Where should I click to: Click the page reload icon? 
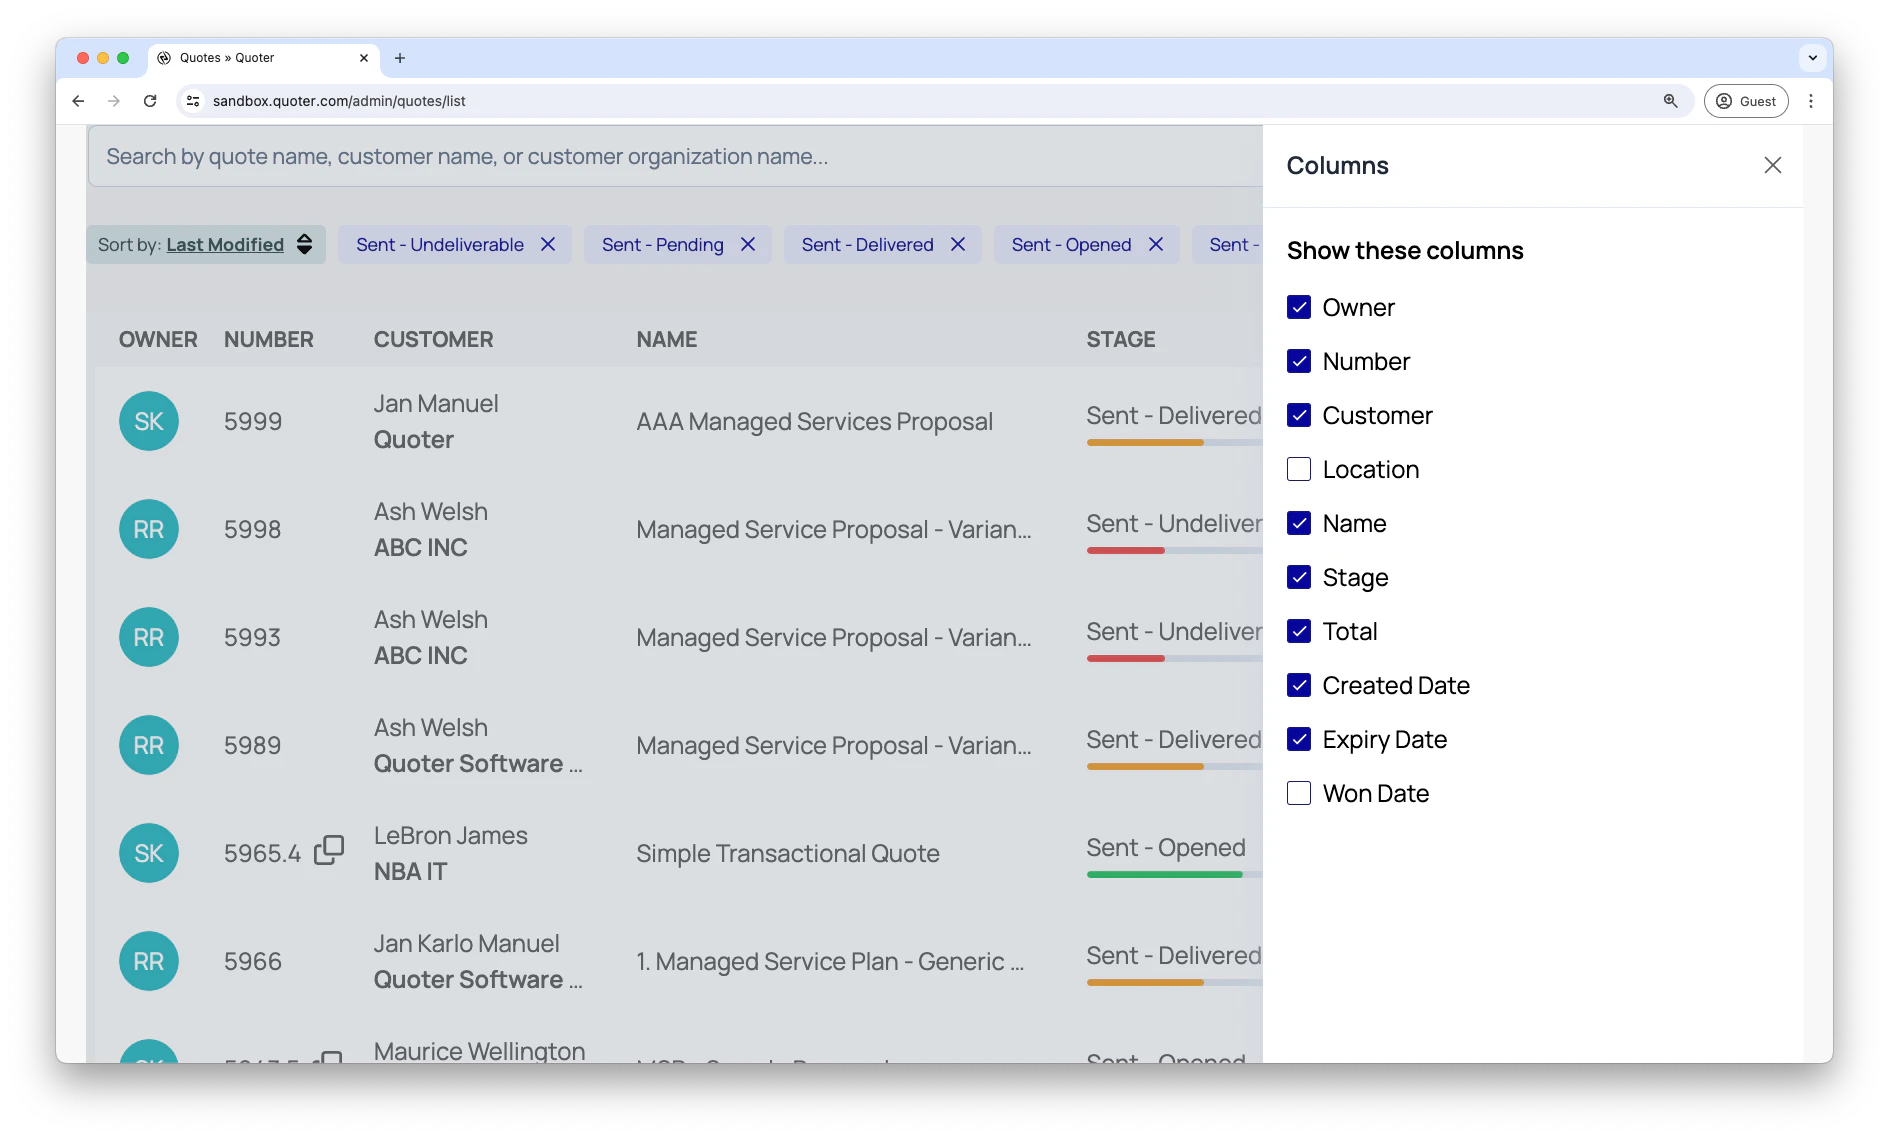coord(150,100)
